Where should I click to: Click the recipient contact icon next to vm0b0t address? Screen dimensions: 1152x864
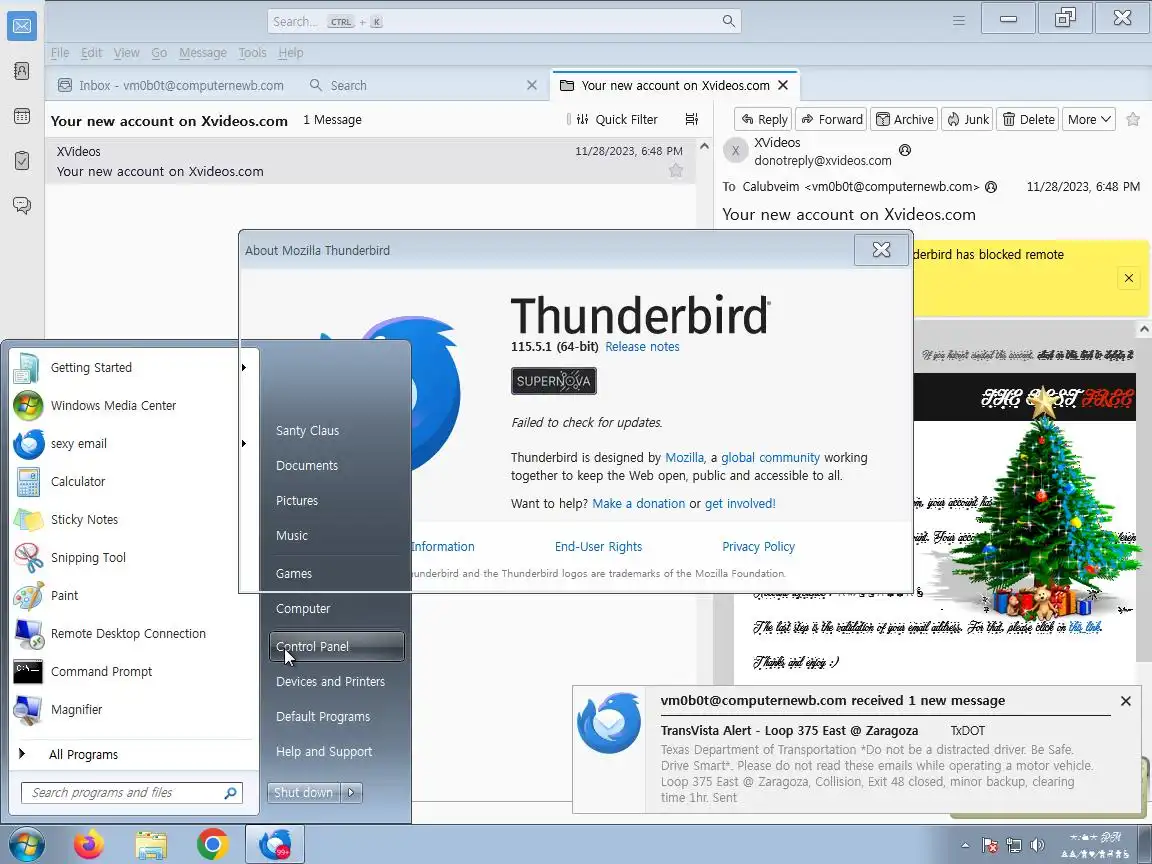coord(991,187)
